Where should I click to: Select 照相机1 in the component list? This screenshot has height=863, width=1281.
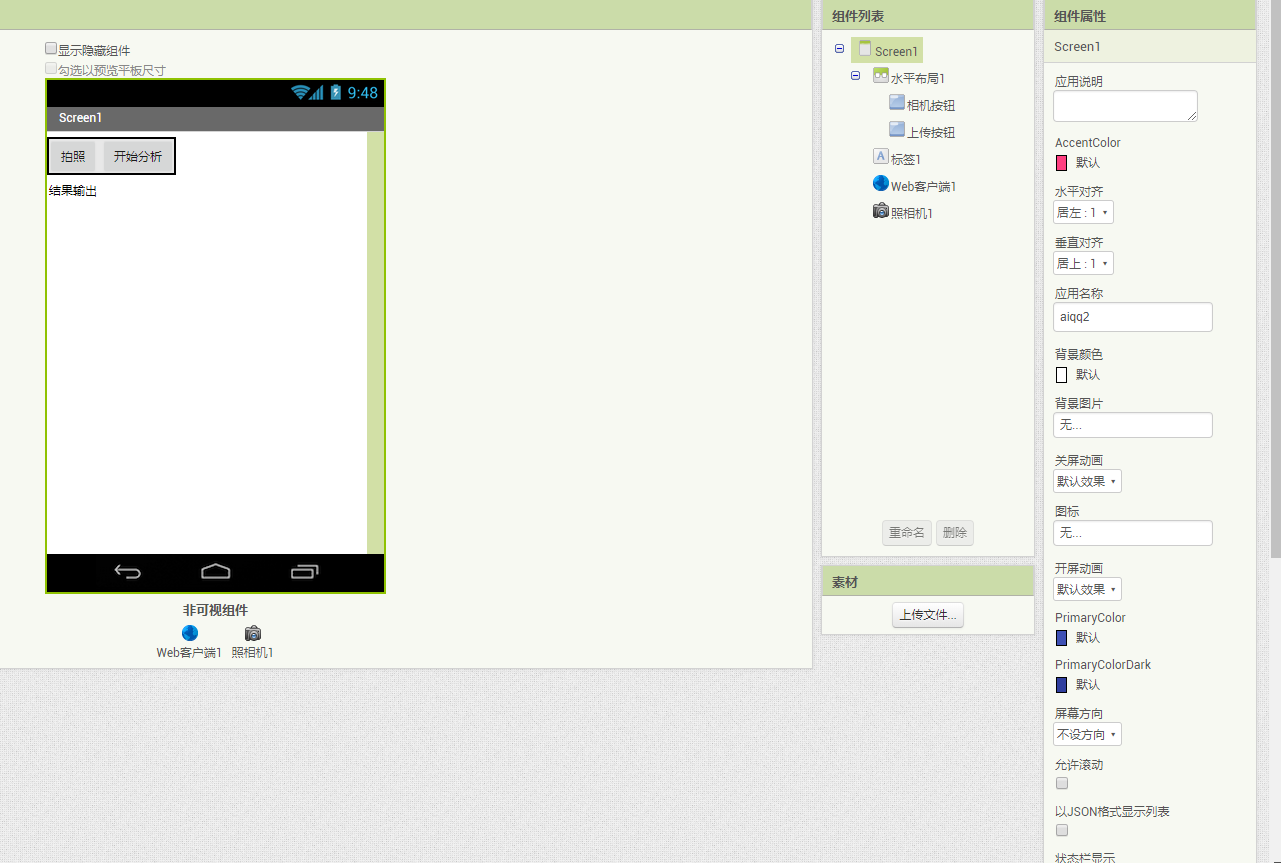(911, 213)
